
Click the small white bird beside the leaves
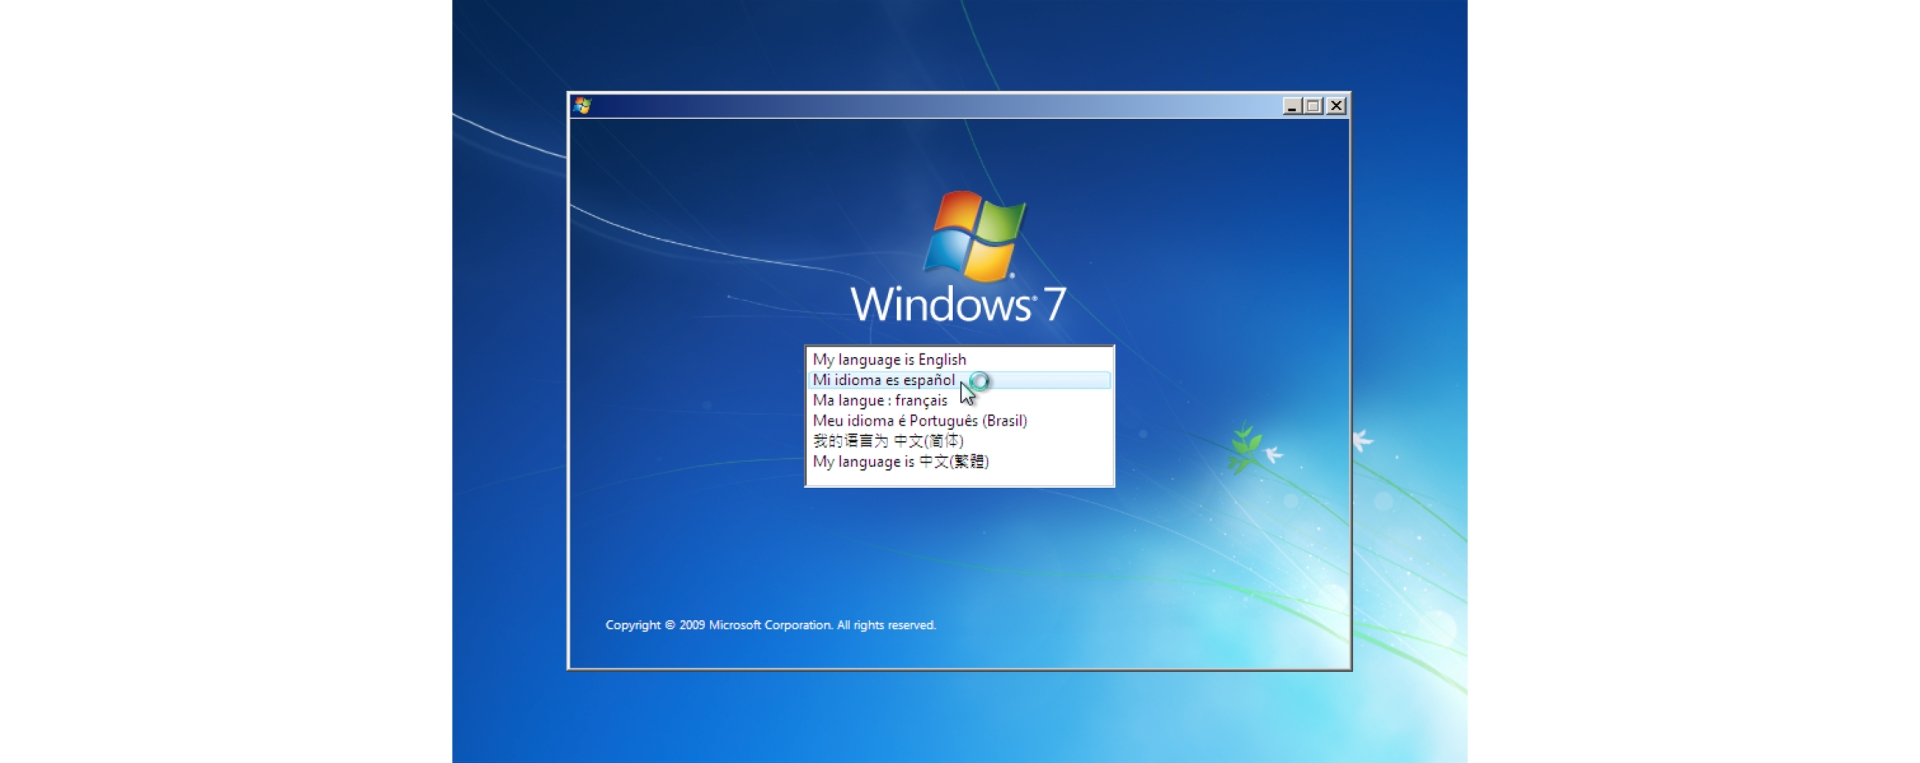click(1274, 455)
